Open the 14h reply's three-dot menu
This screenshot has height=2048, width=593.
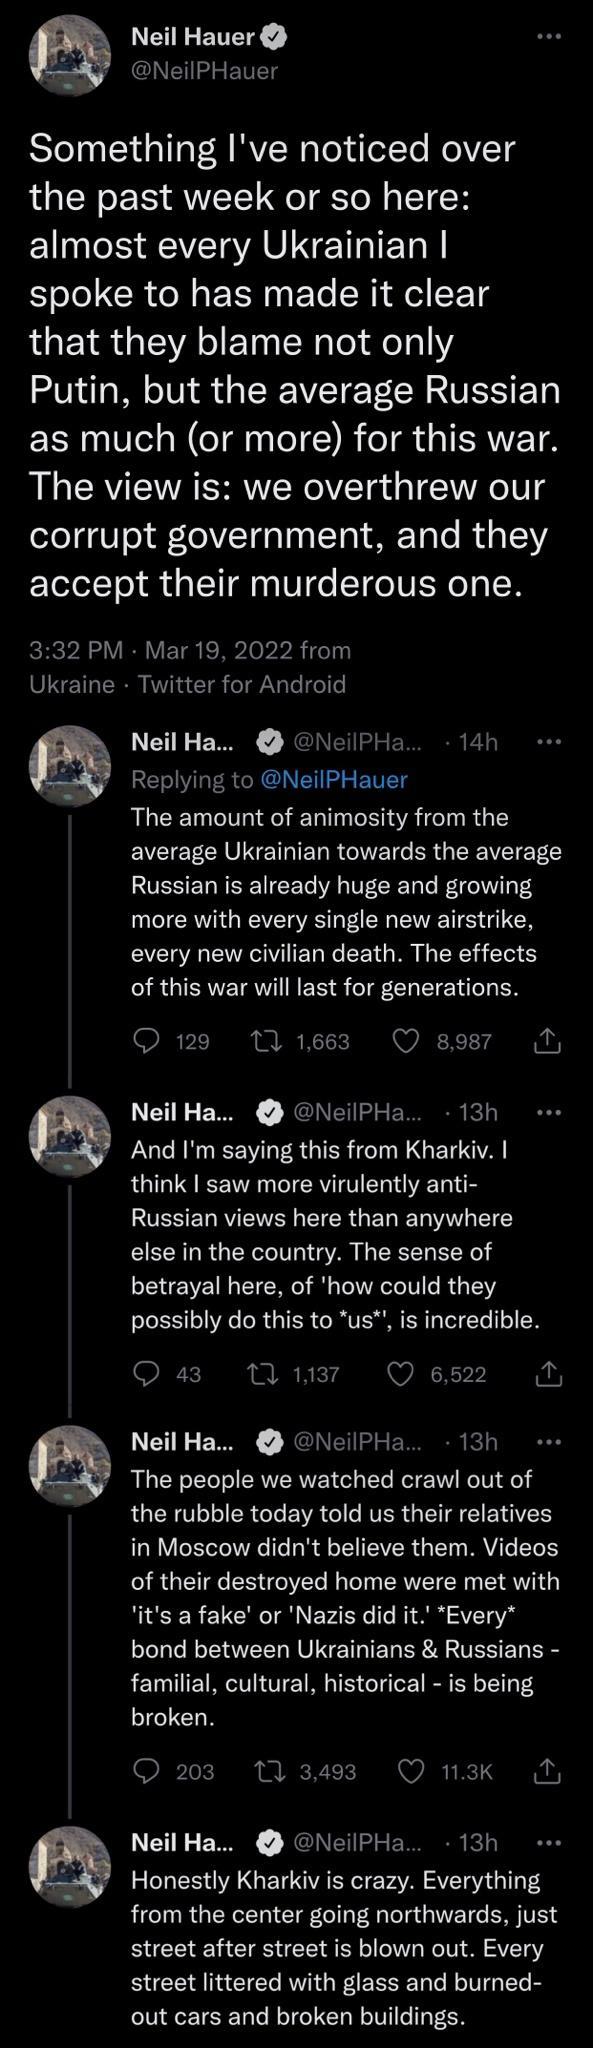pos(549,742)
